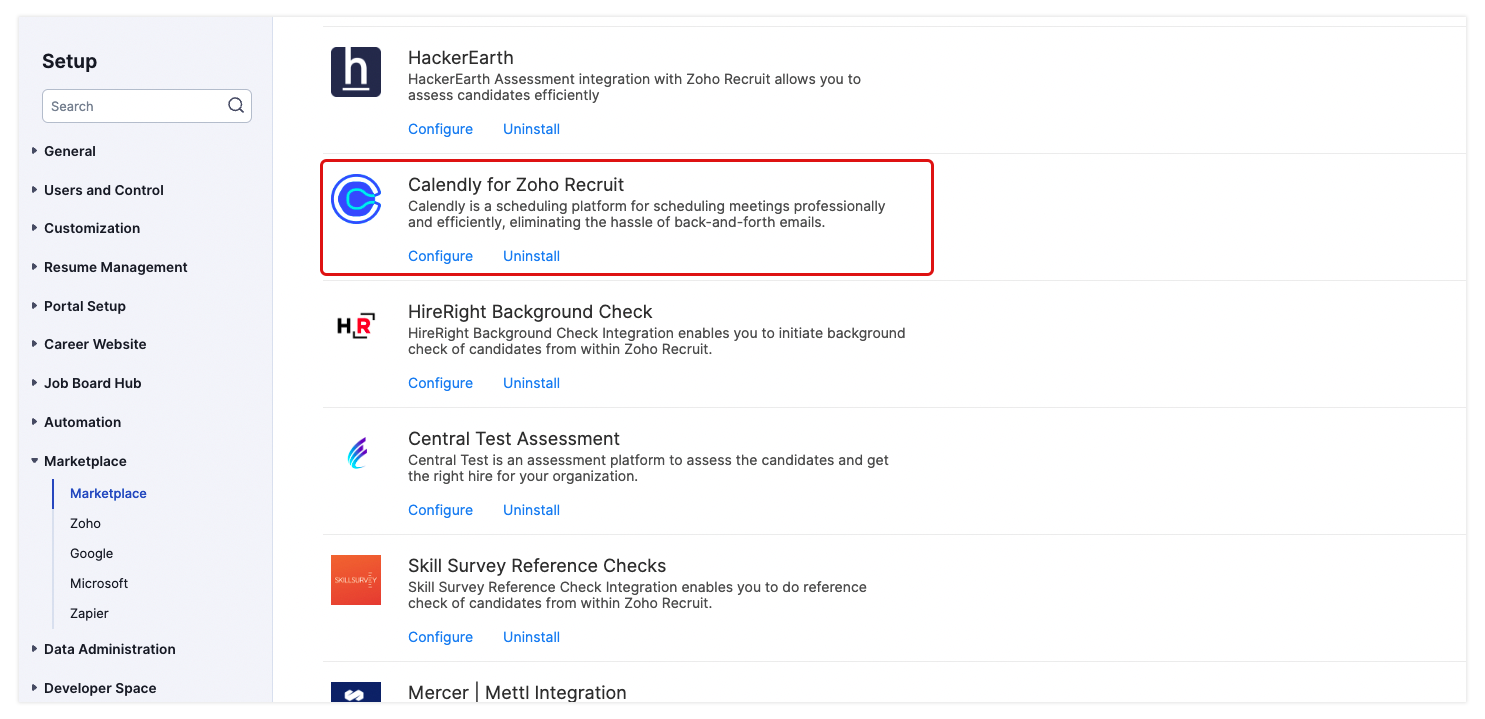
Task: Expand the General settings section
Action: pyautogui.click(x=70, y=151)
